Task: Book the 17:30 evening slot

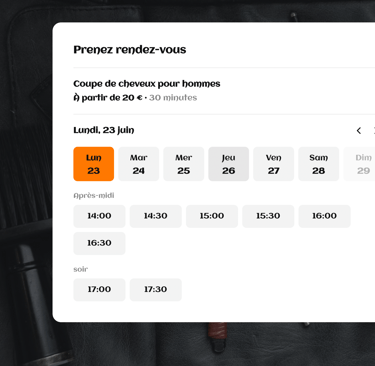Action: click(x=156, y=290)
